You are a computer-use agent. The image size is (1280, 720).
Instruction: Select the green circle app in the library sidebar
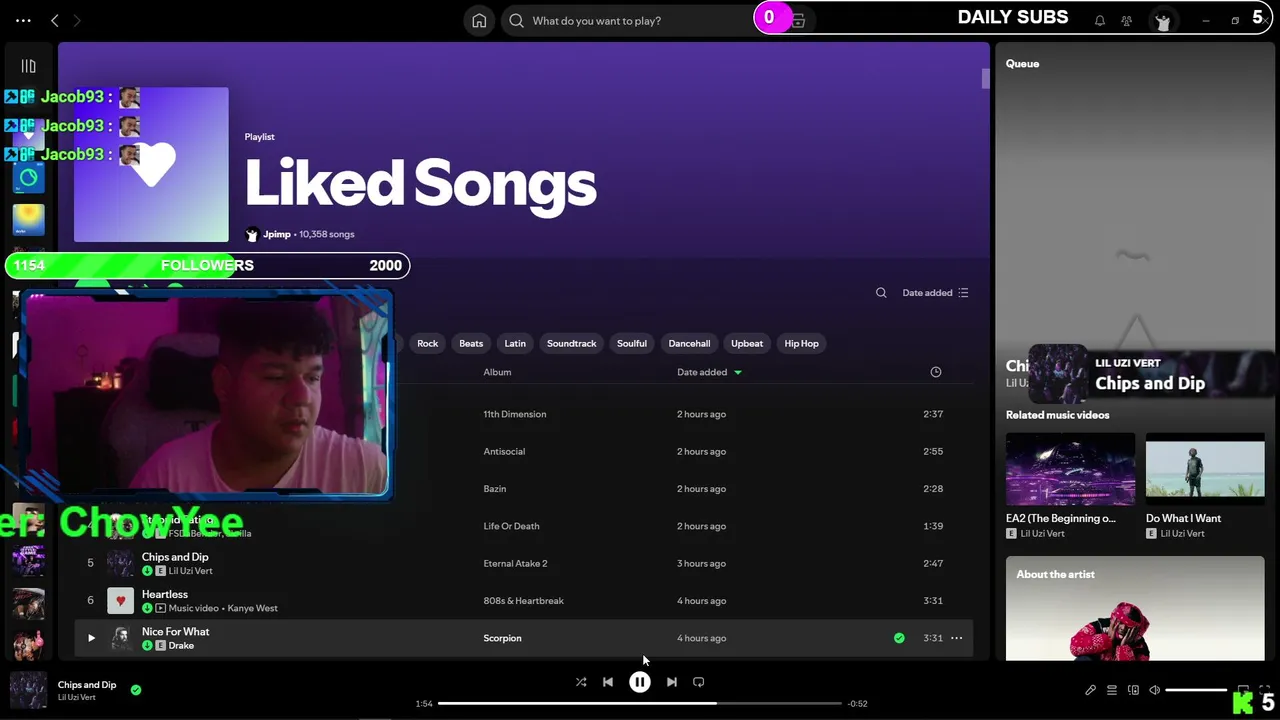[x=28, y=178]
